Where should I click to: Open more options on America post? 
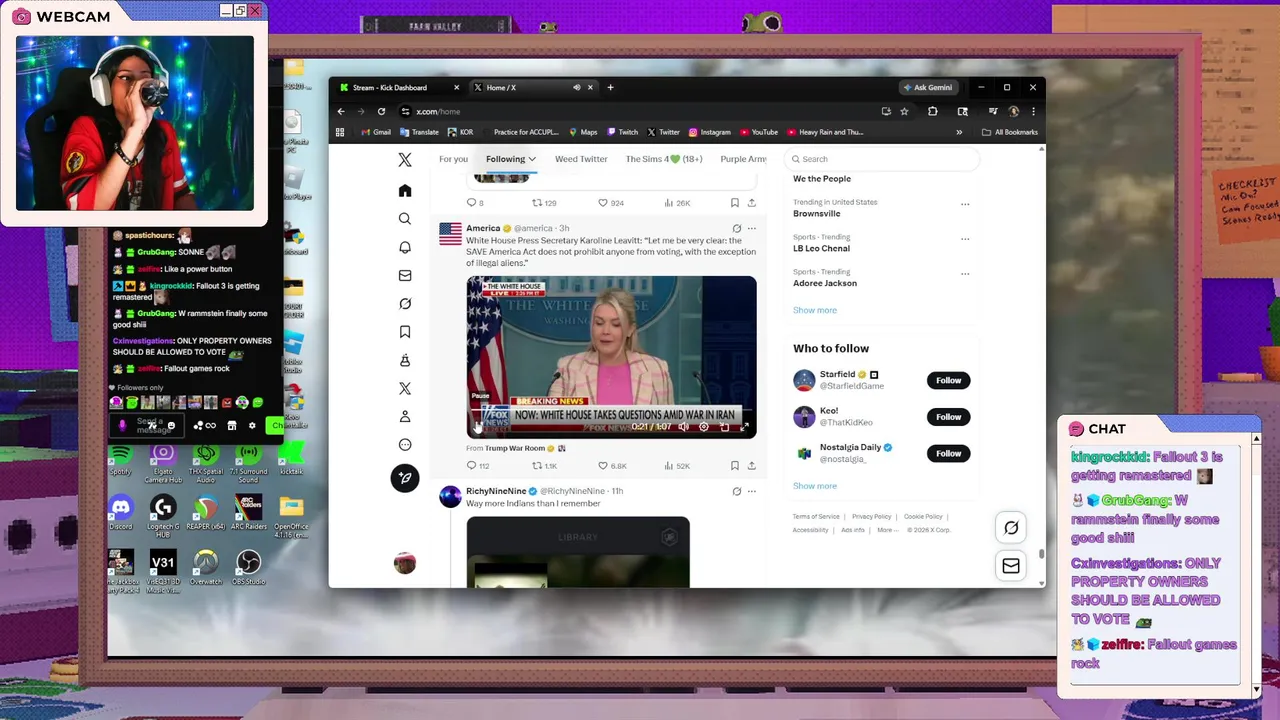(x=752, y=228)
